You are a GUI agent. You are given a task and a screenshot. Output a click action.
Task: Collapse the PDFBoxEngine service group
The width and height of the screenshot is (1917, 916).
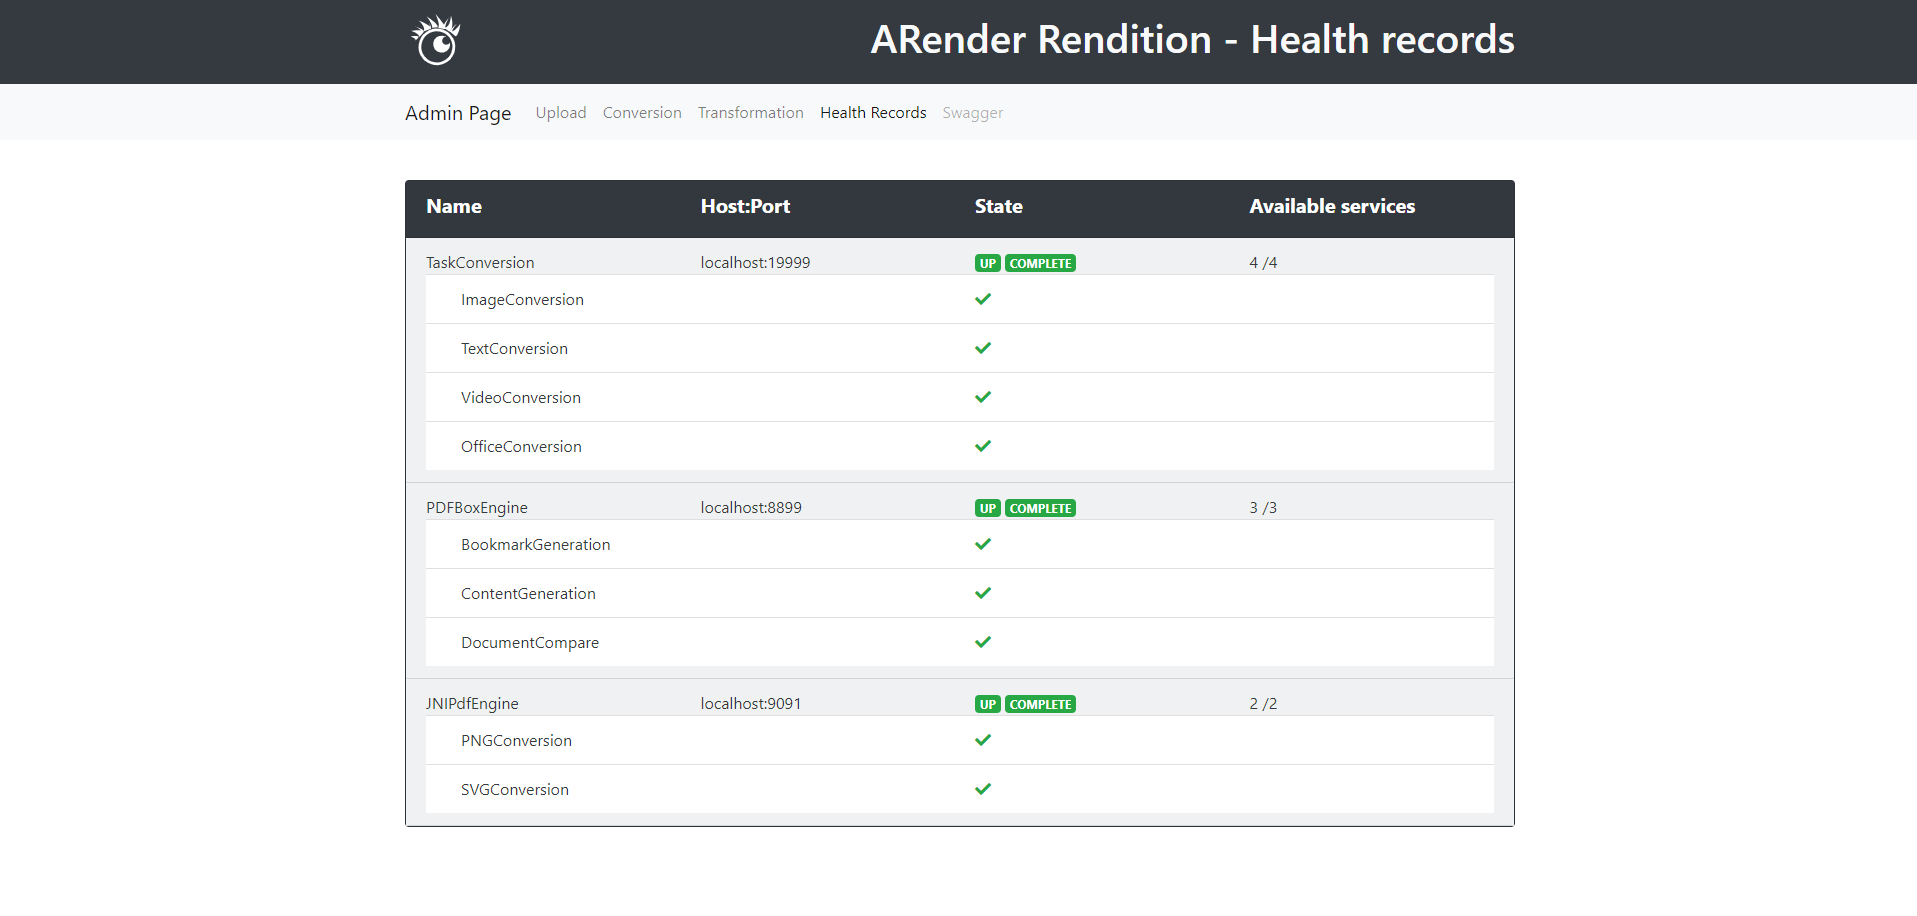coord(477,507)
